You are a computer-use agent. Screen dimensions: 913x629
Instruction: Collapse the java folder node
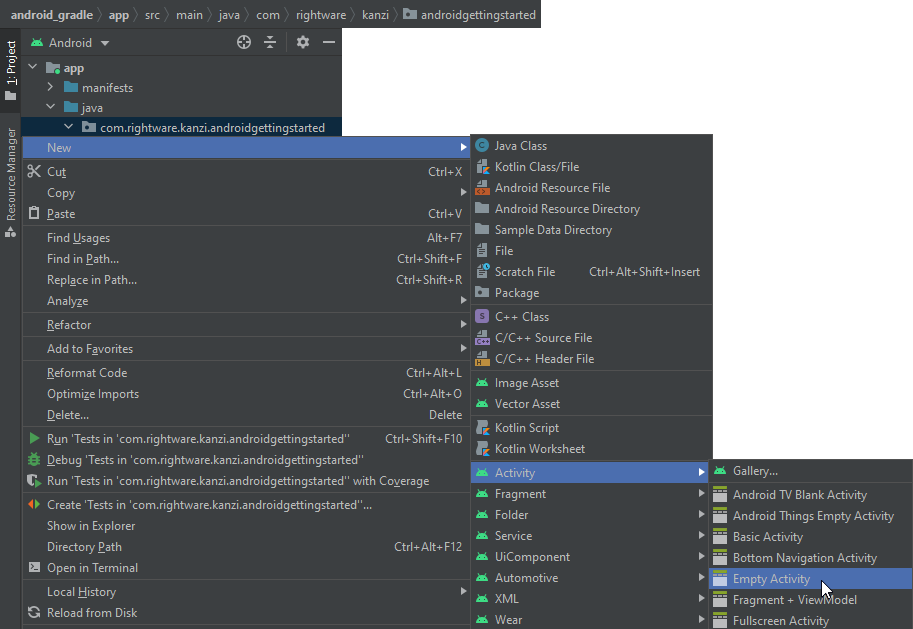pyautogui.click(x=50, y=107)
